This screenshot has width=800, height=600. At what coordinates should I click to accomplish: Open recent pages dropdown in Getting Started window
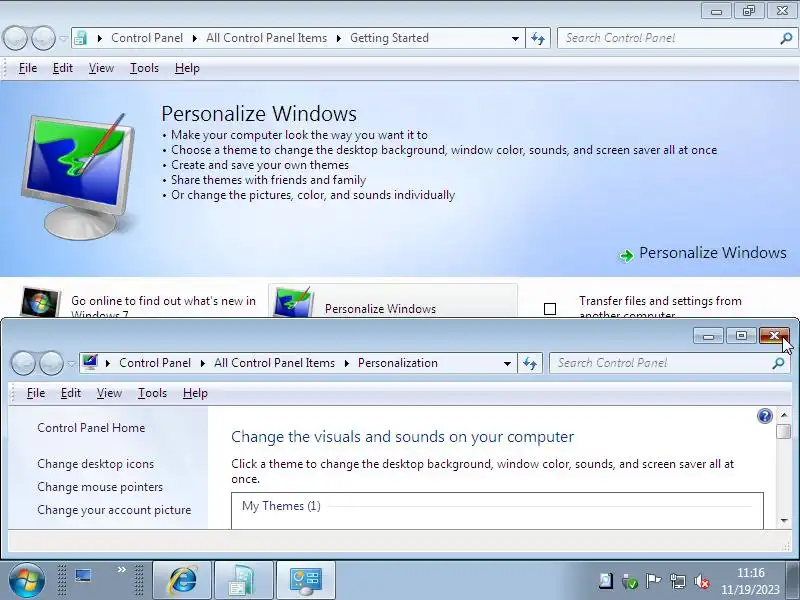pos(63,38)
